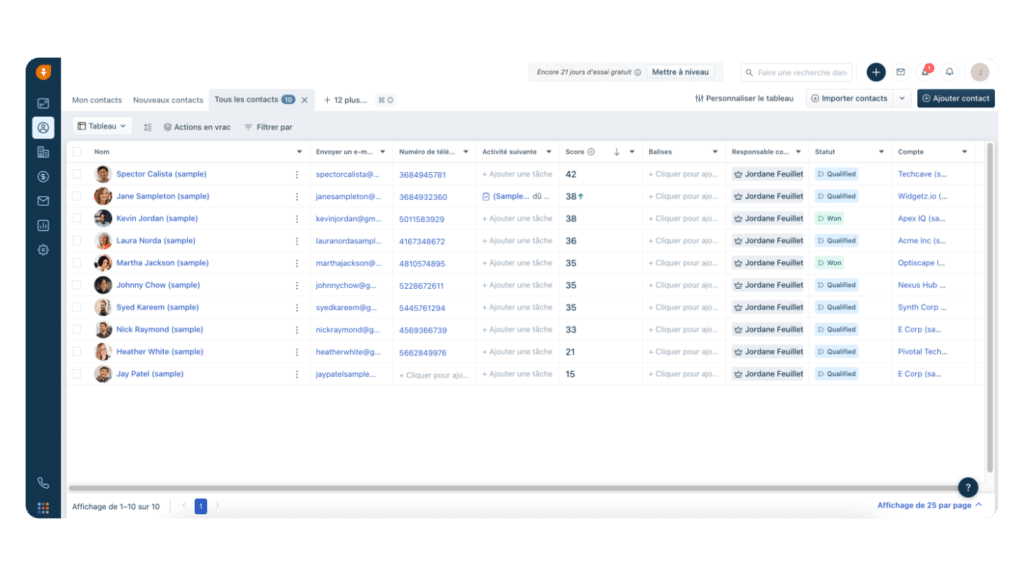Open the phone dialer icon in the sidebar

[42, 482]
